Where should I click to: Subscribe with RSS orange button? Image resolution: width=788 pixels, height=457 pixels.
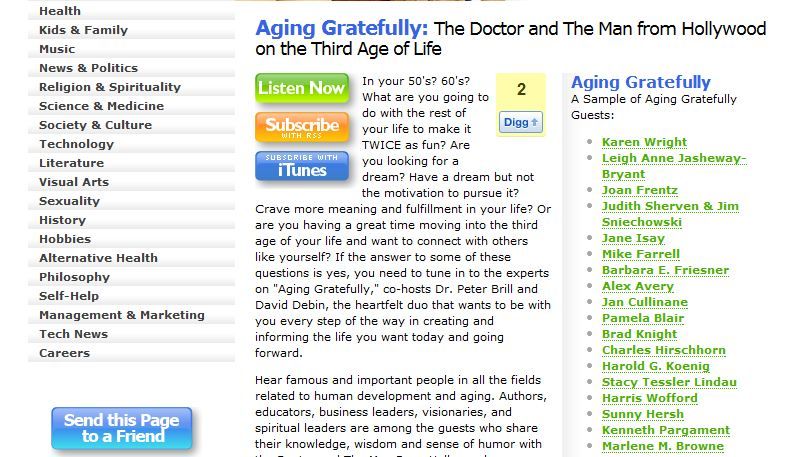[302, 127]
